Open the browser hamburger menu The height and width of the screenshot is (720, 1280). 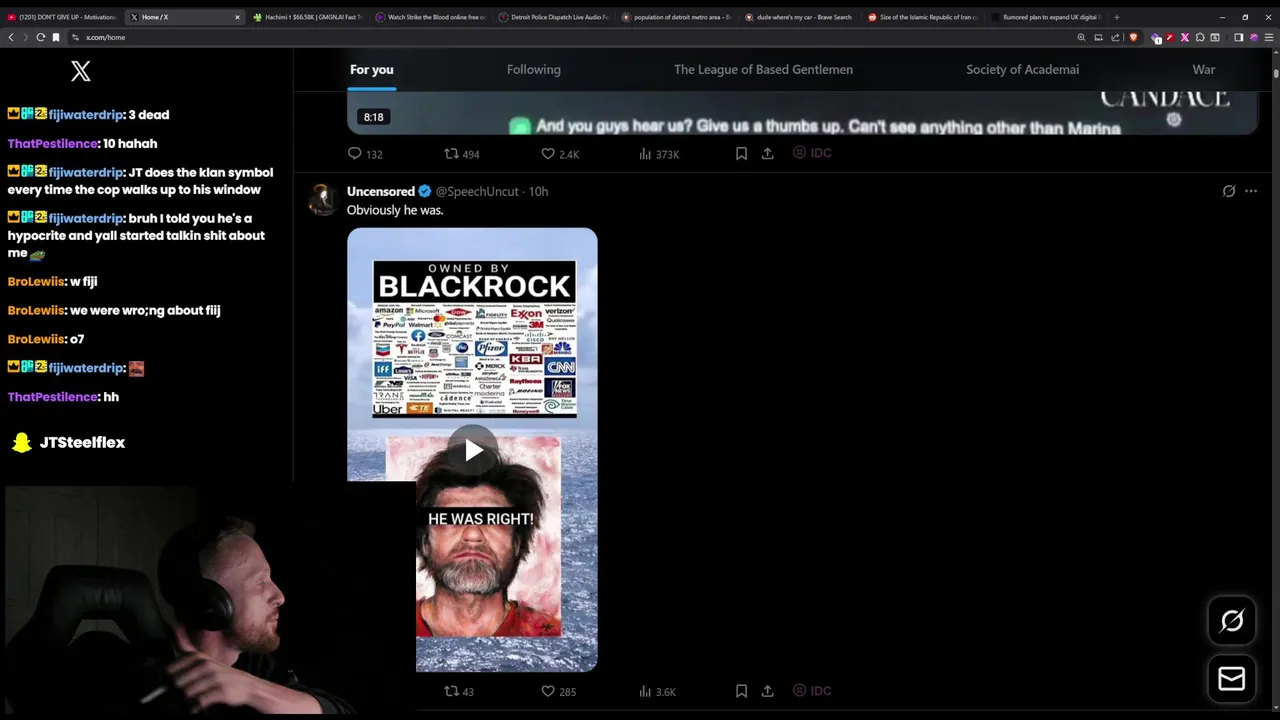pyautogui.click(x=1268, y=37)
